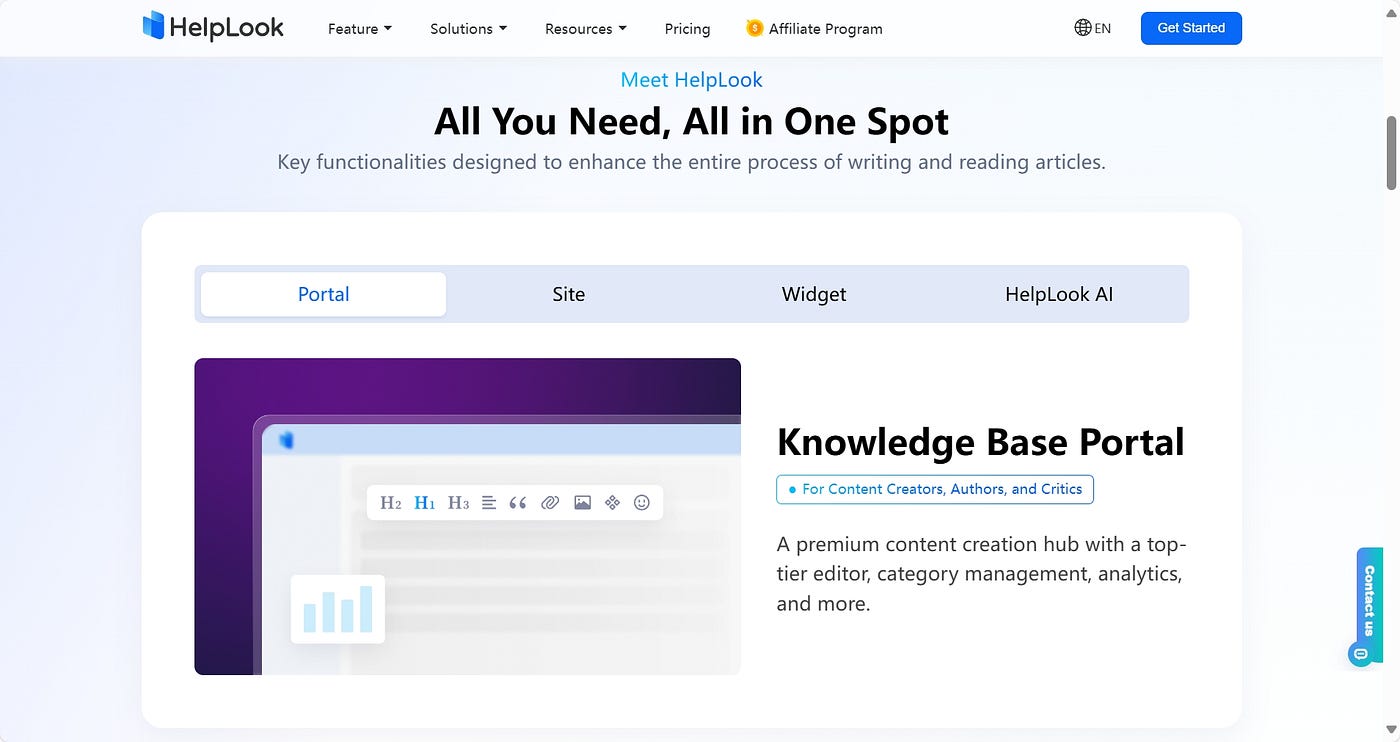Switch to the Site tab

(x=568, y=294)
